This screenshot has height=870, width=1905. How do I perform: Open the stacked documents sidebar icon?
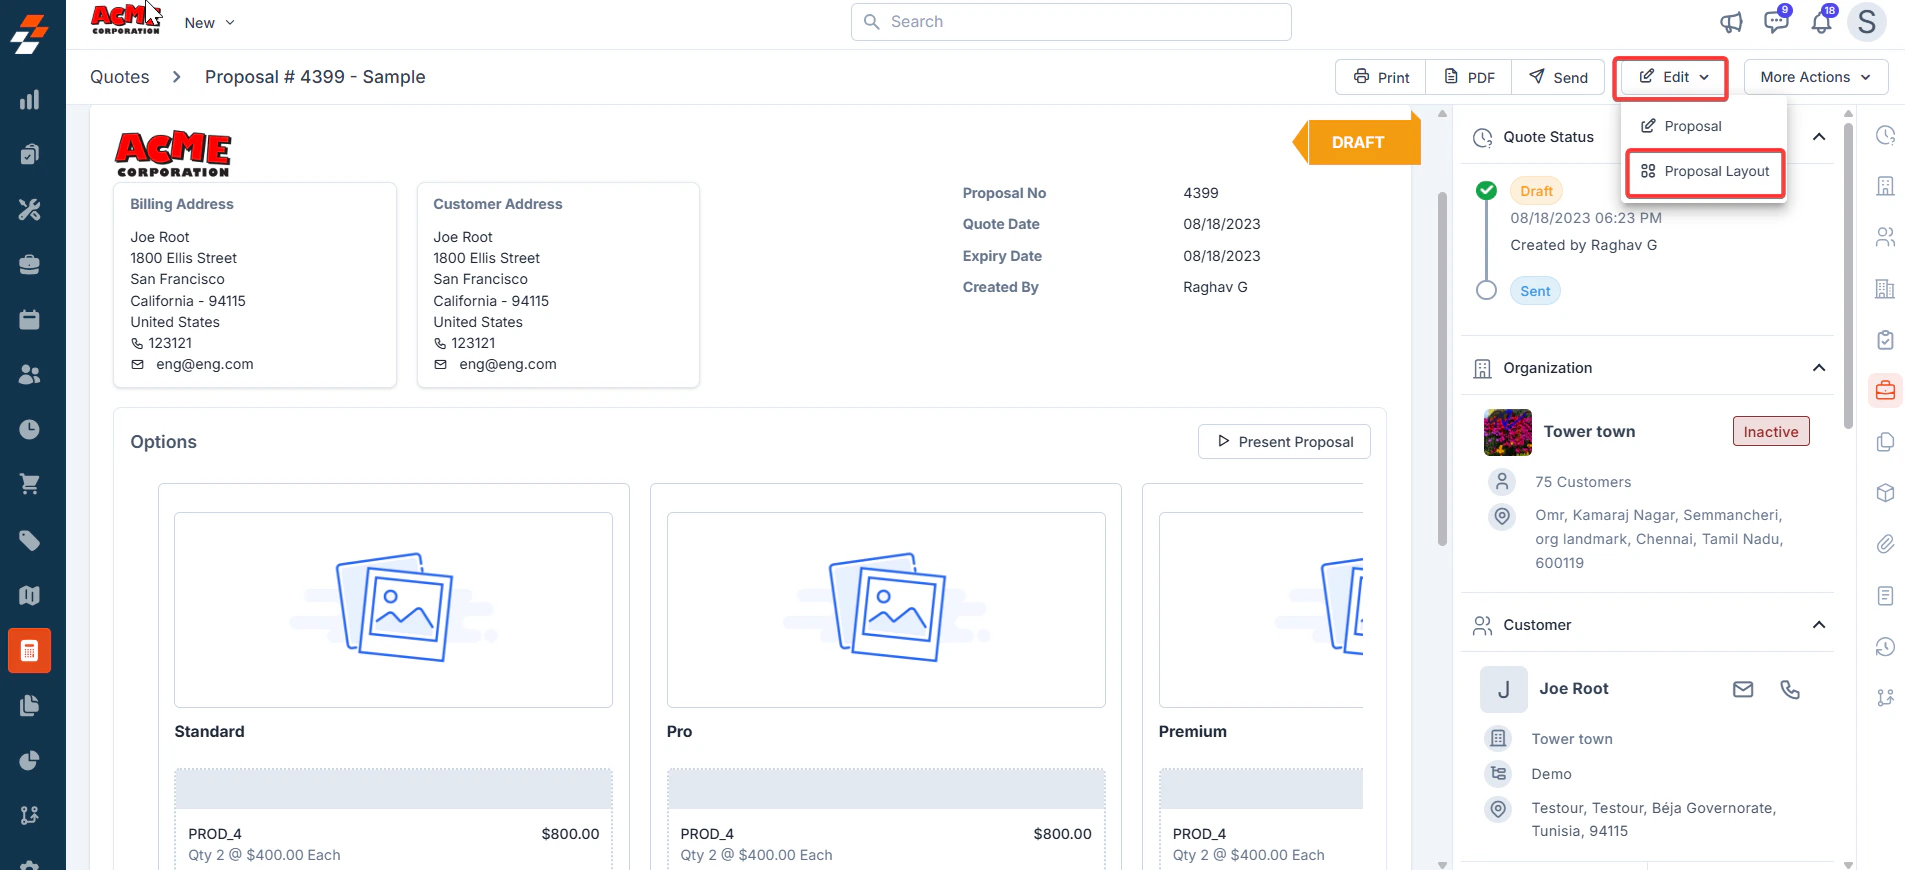coord(30,706)
